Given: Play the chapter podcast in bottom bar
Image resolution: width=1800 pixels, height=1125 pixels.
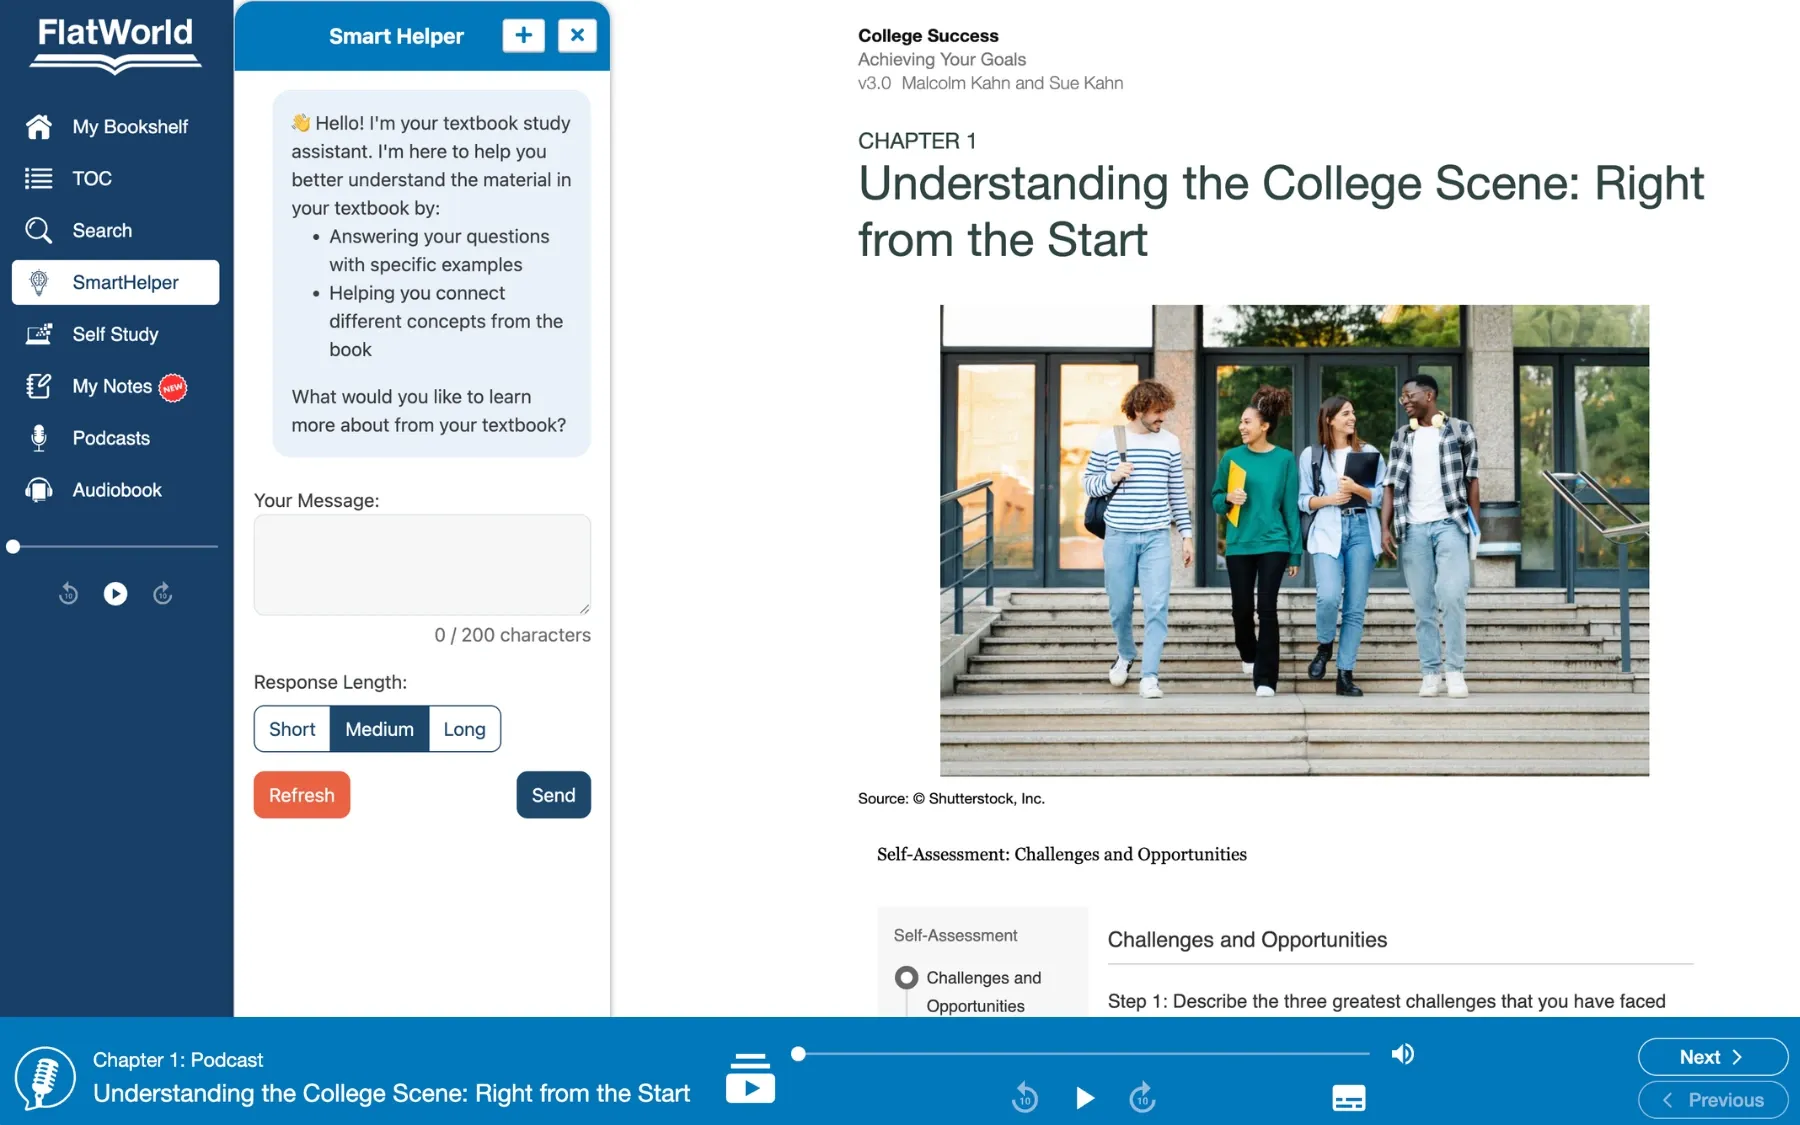Looking at the screenshot, I should (x=1084, y=1098).
